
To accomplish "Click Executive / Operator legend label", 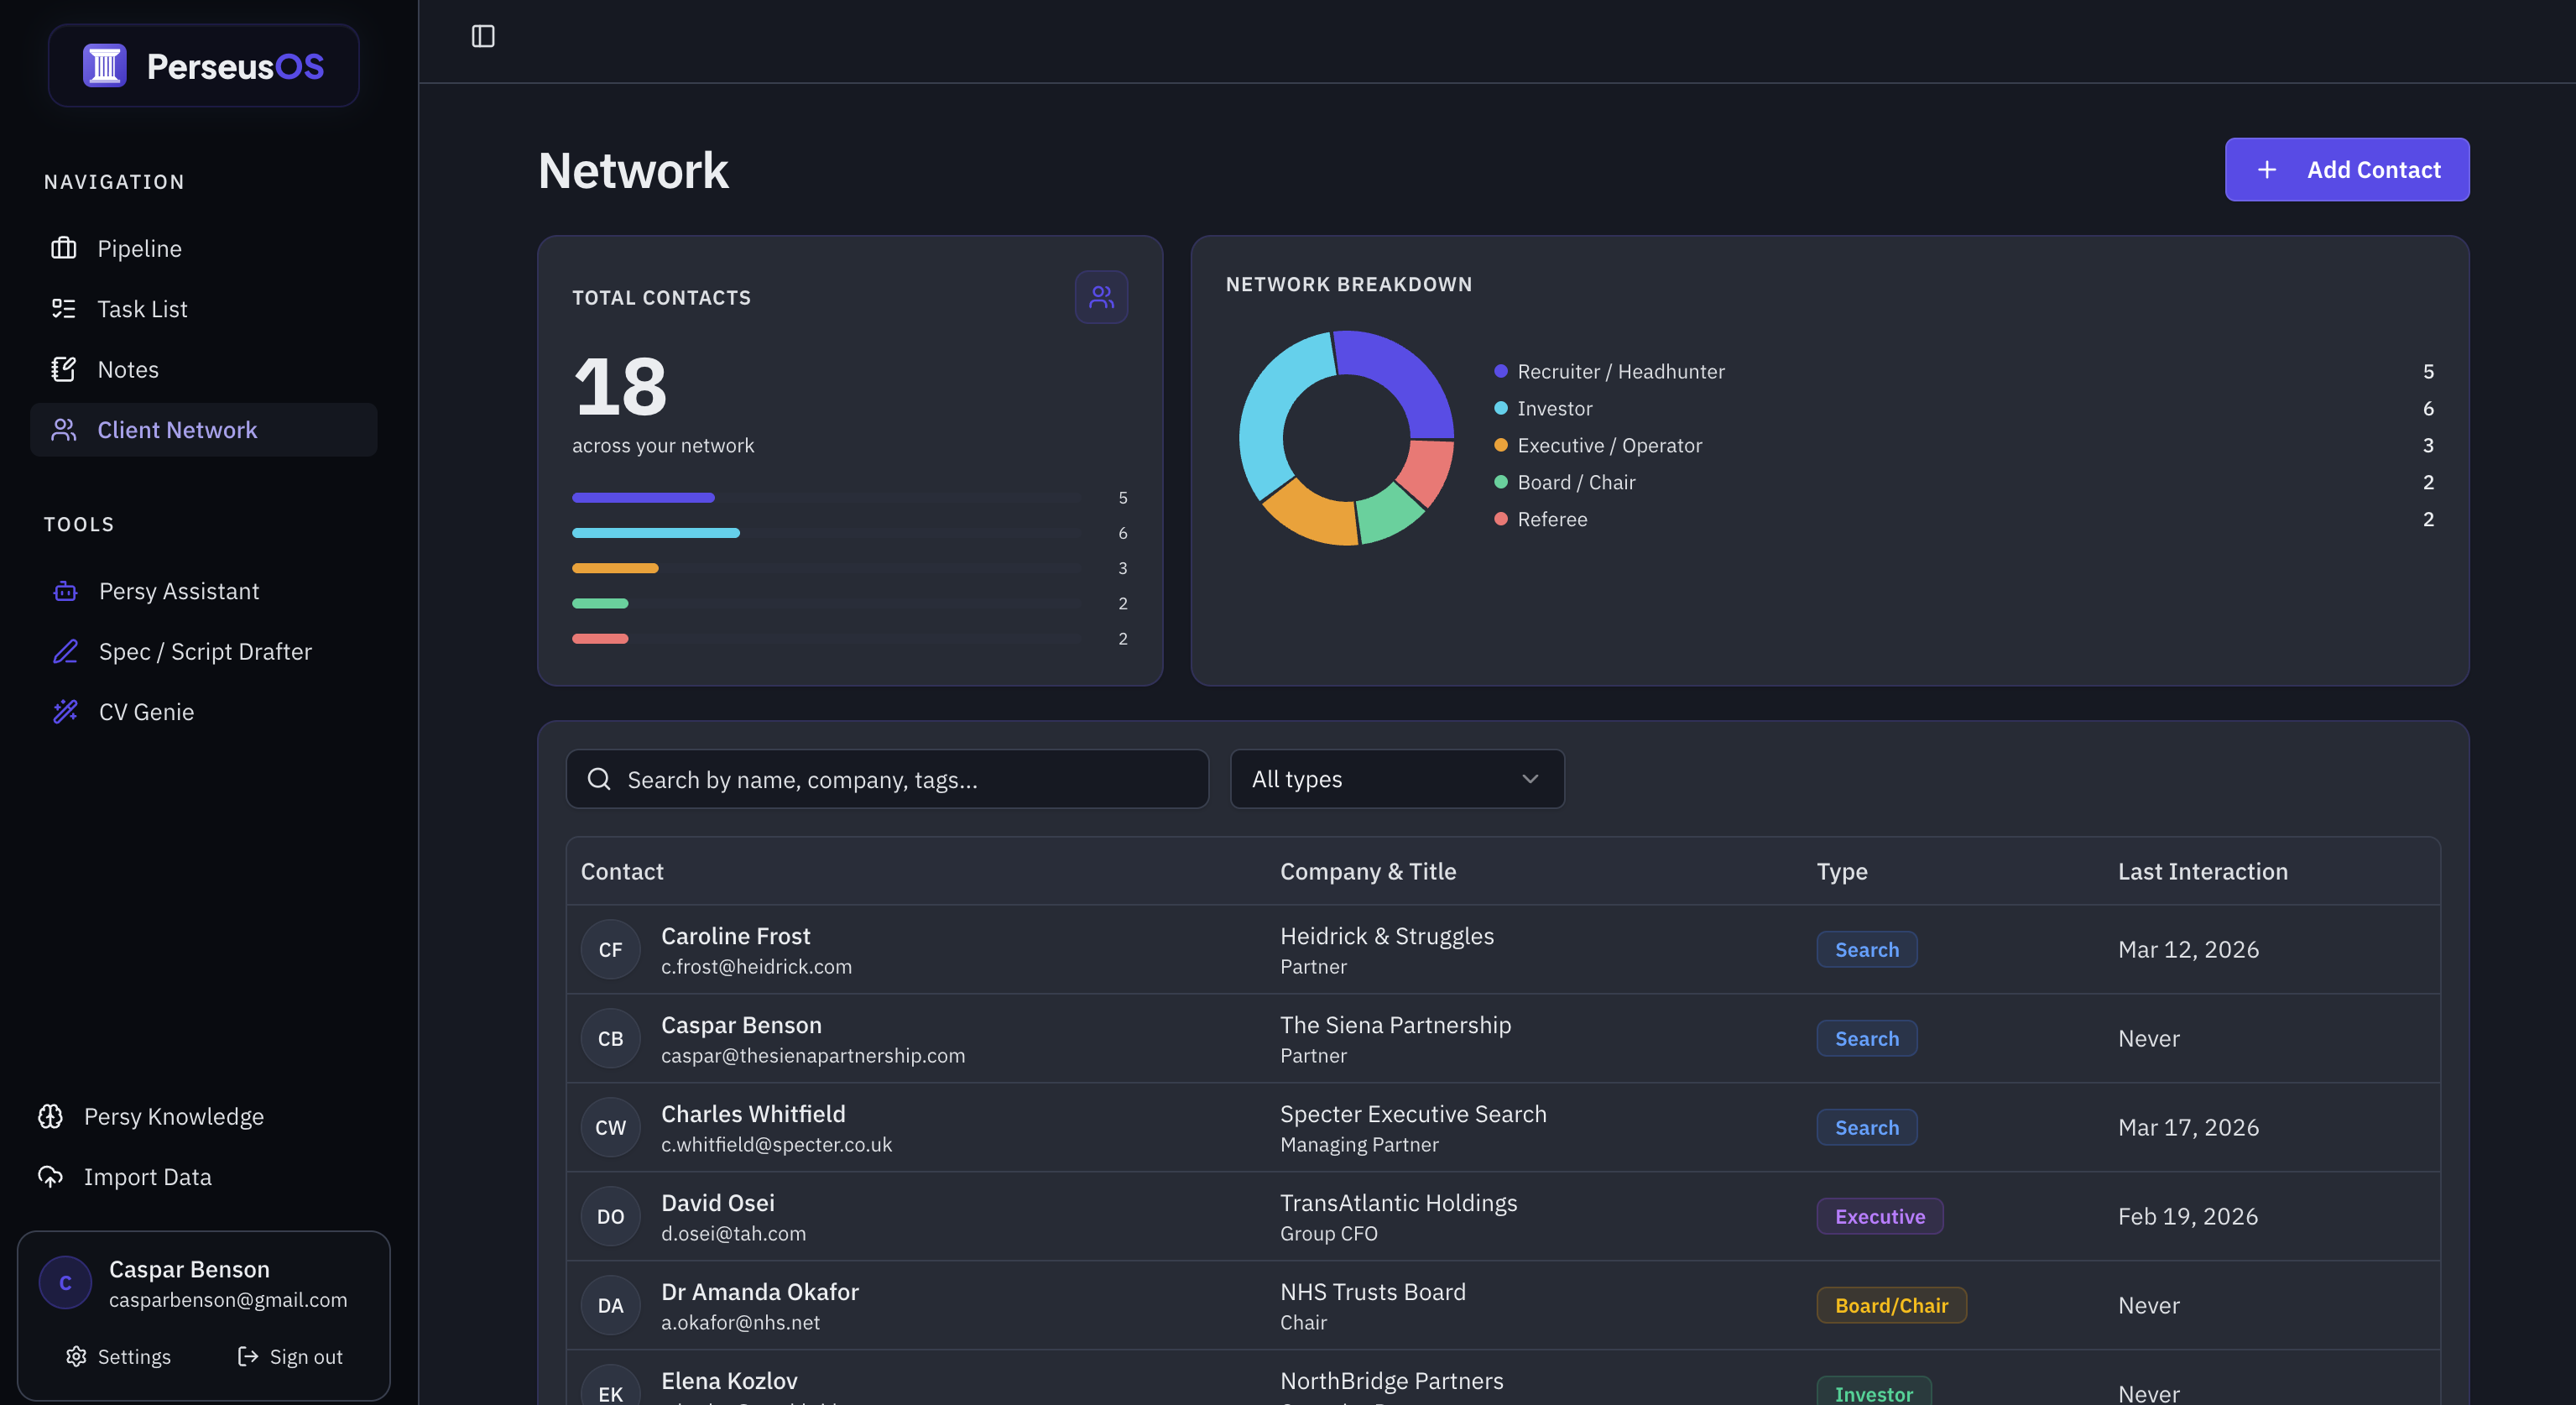I will click(x=1609, y=445).
